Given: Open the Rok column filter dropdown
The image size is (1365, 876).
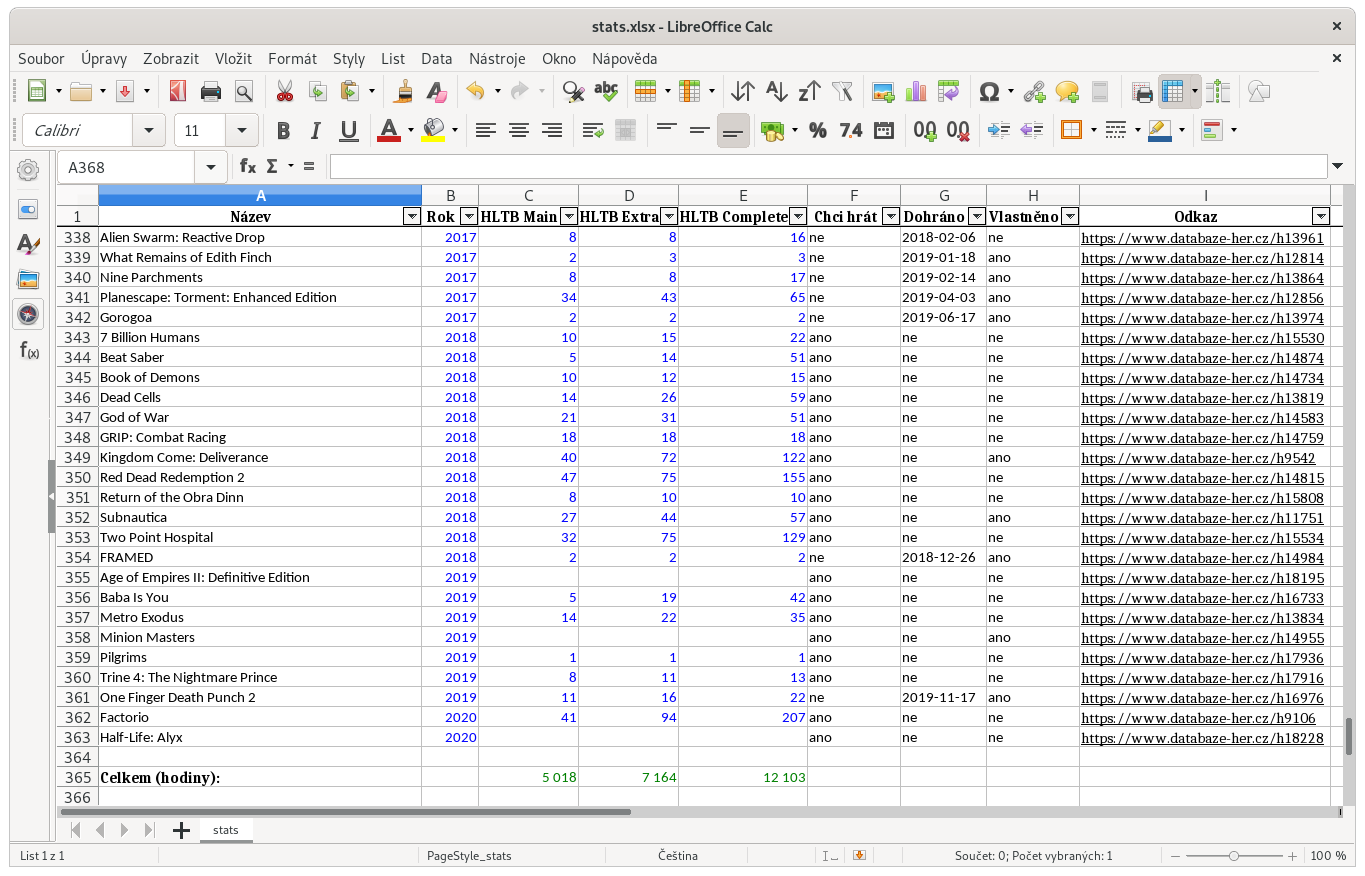Looking at the screenshot, I should (468, 217).
